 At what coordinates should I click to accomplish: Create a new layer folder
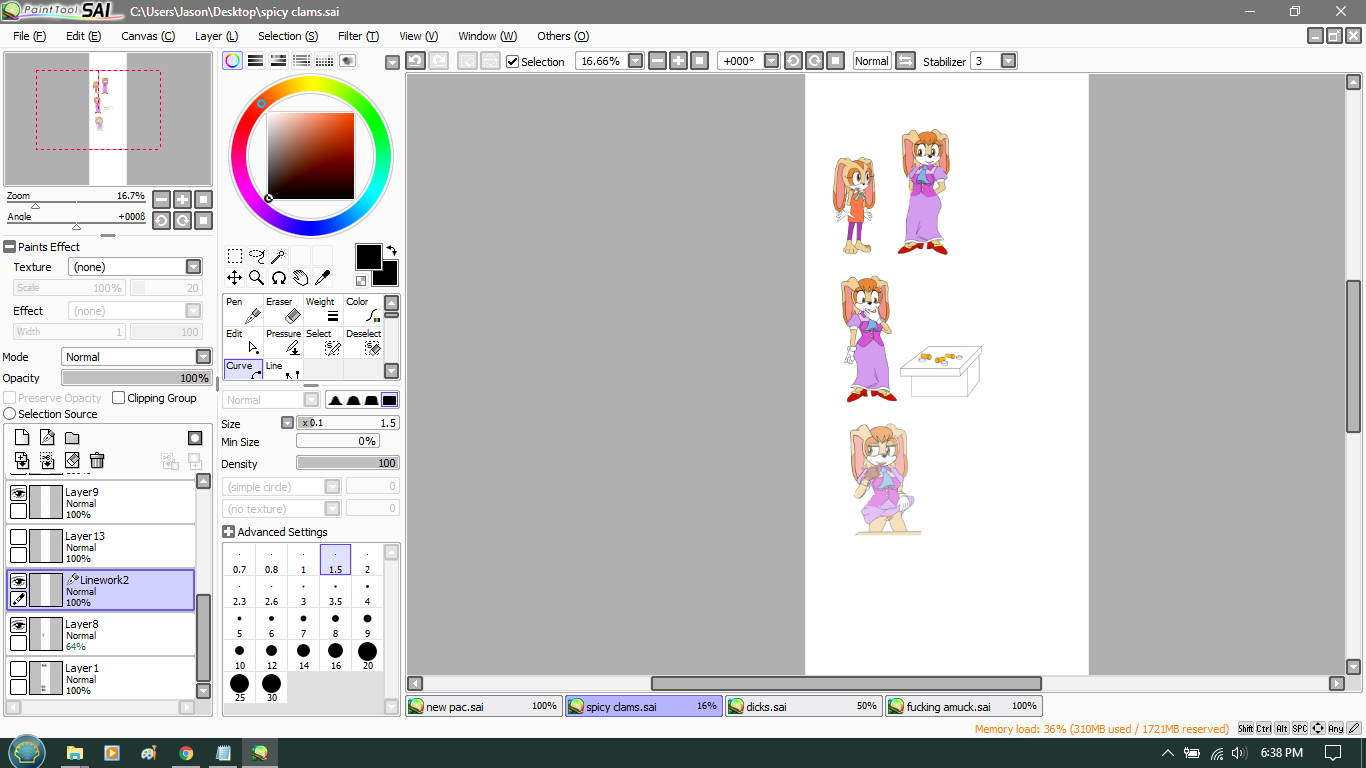[72, 438]
